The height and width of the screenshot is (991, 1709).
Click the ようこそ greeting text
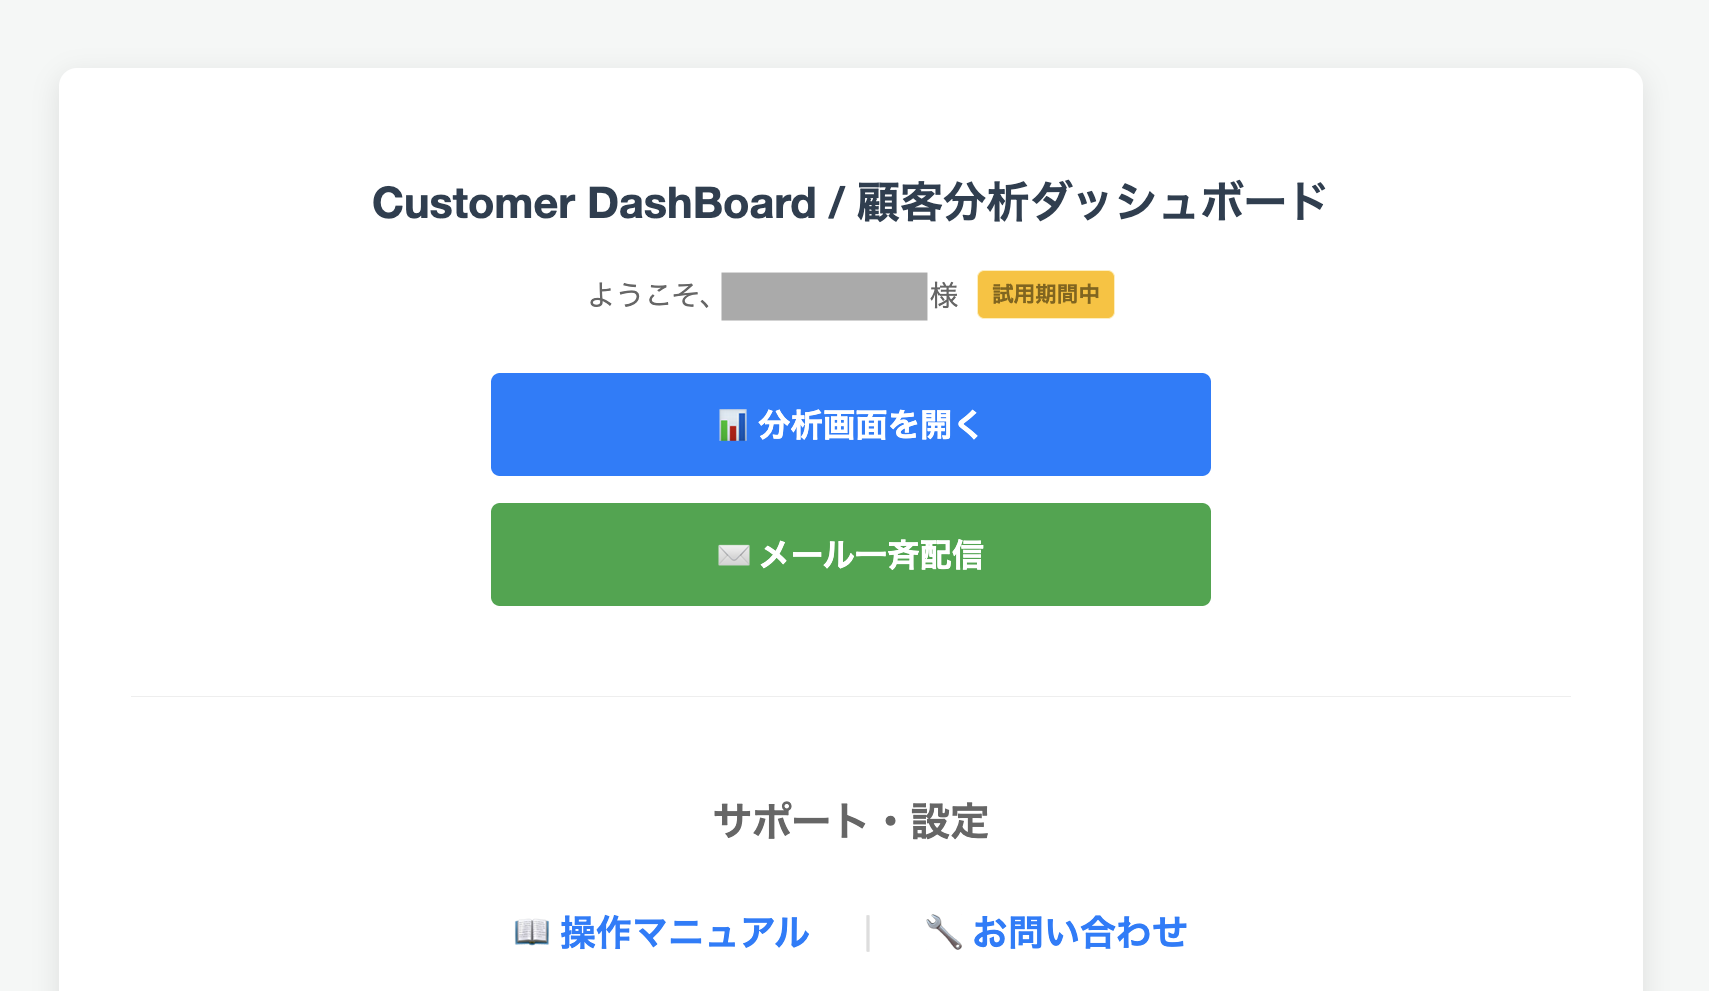[x=647, y=296]
